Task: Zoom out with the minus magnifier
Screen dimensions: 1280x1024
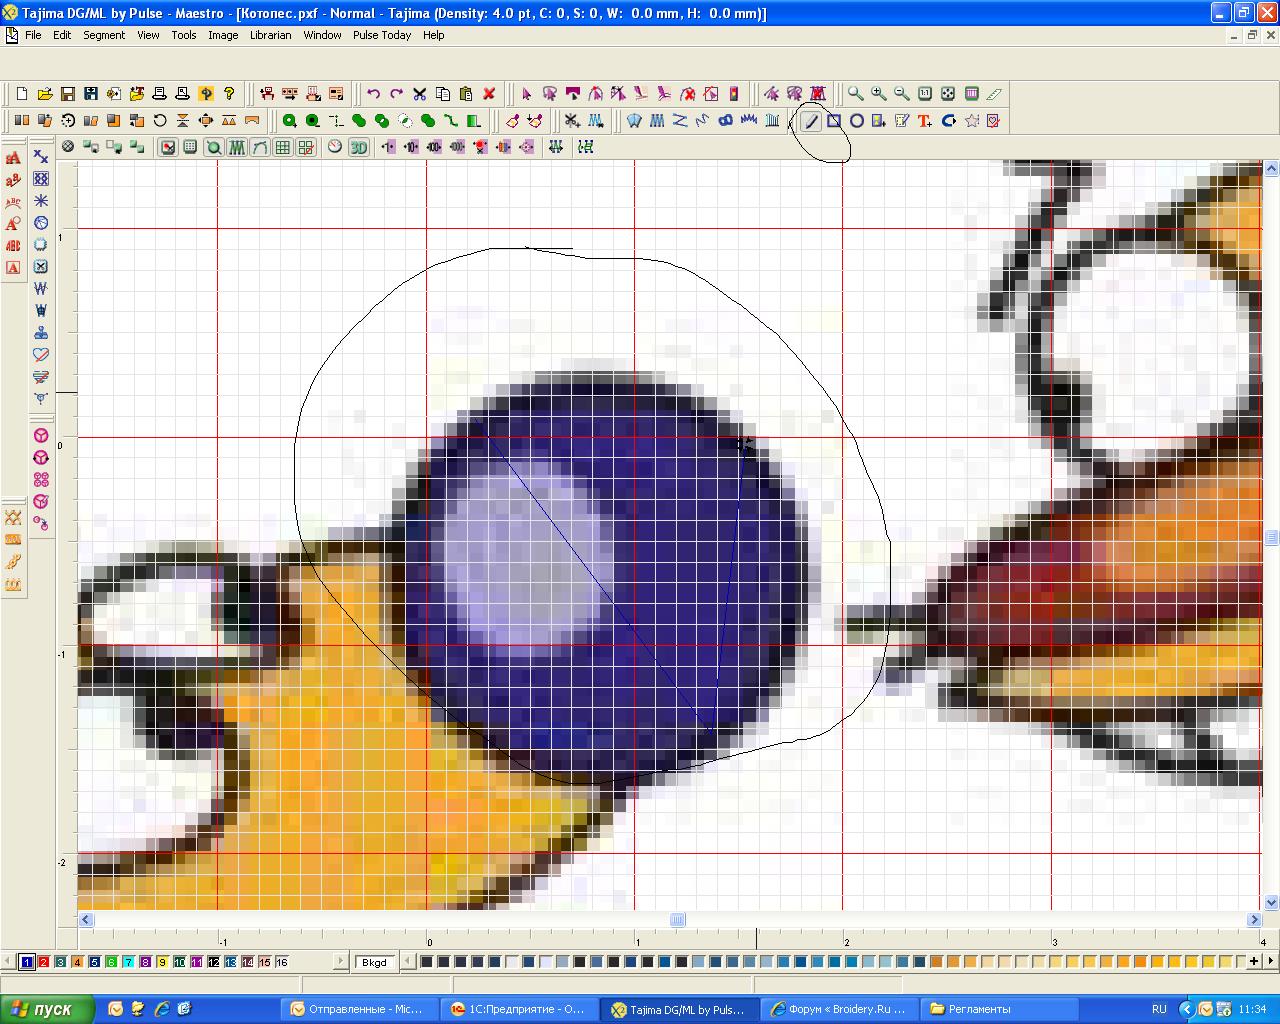Action: pos(901,94)
